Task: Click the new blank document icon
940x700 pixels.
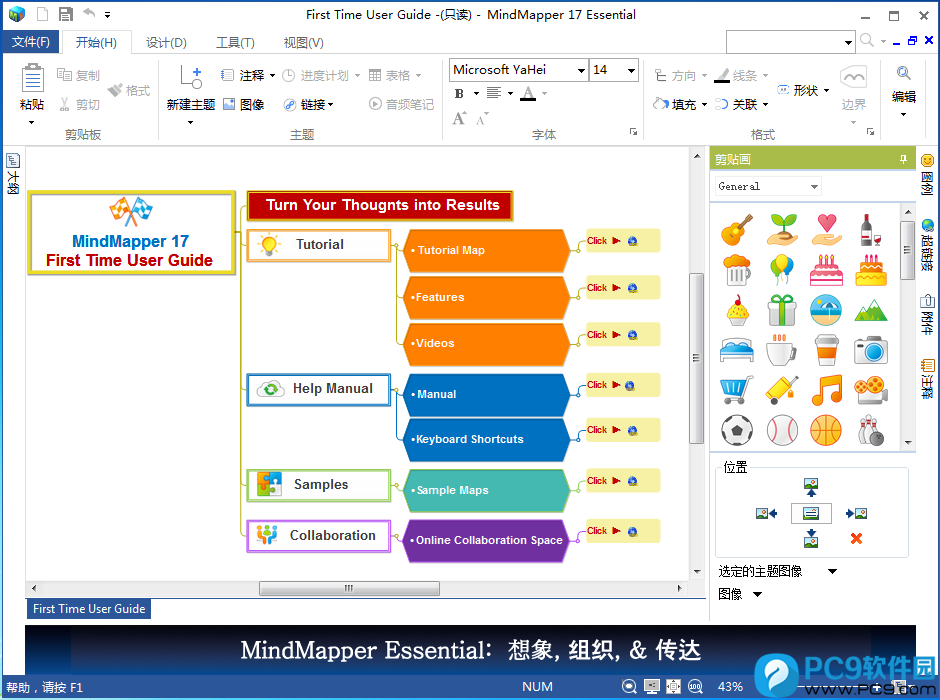Action: [43, 14]
